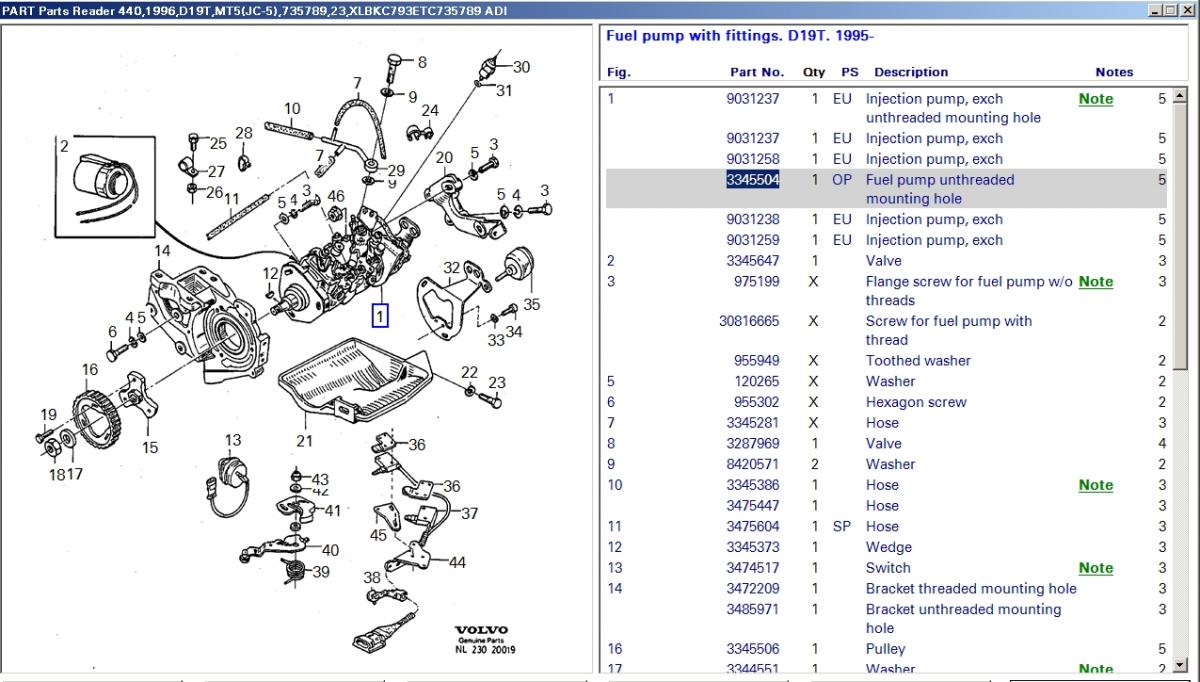Image resolution: width=1200 pixels, height=682 pixels.
Task: Open Note for Injection pump 9031237
Action: point(1095,99)
